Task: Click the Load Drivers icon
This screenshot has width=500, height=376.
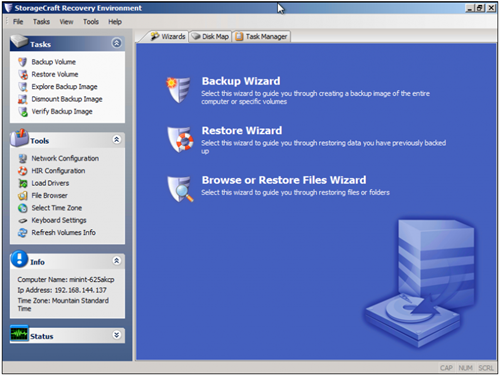Action: (x=23, y=183)
